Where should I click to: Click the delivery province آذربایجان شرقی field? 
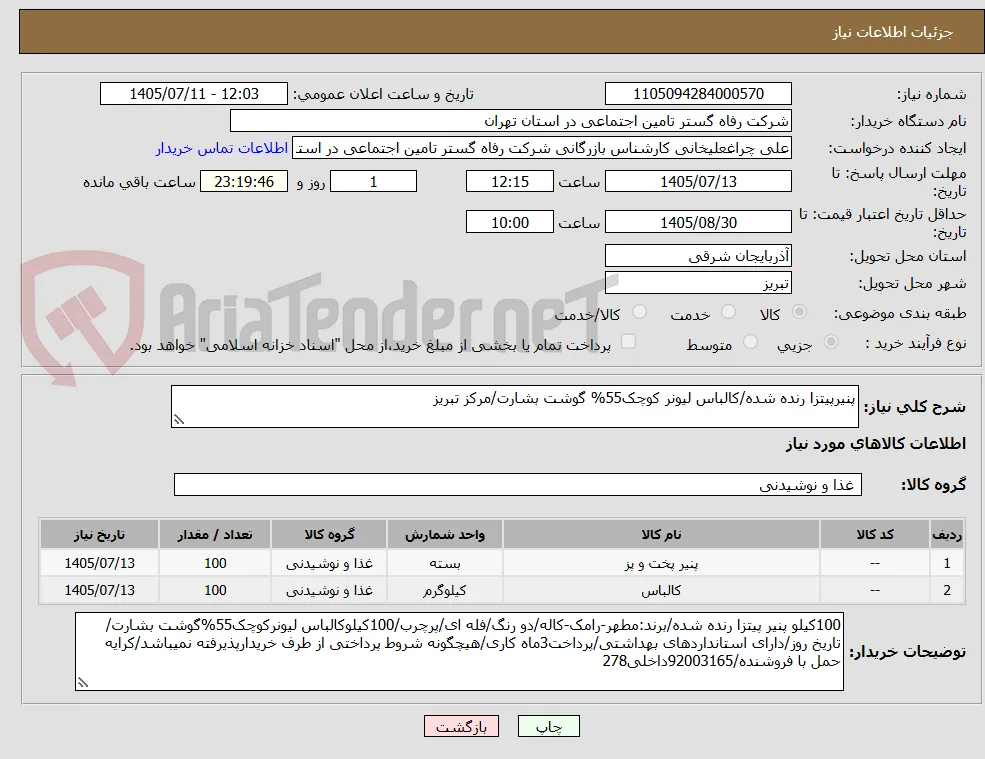(698, 256)
